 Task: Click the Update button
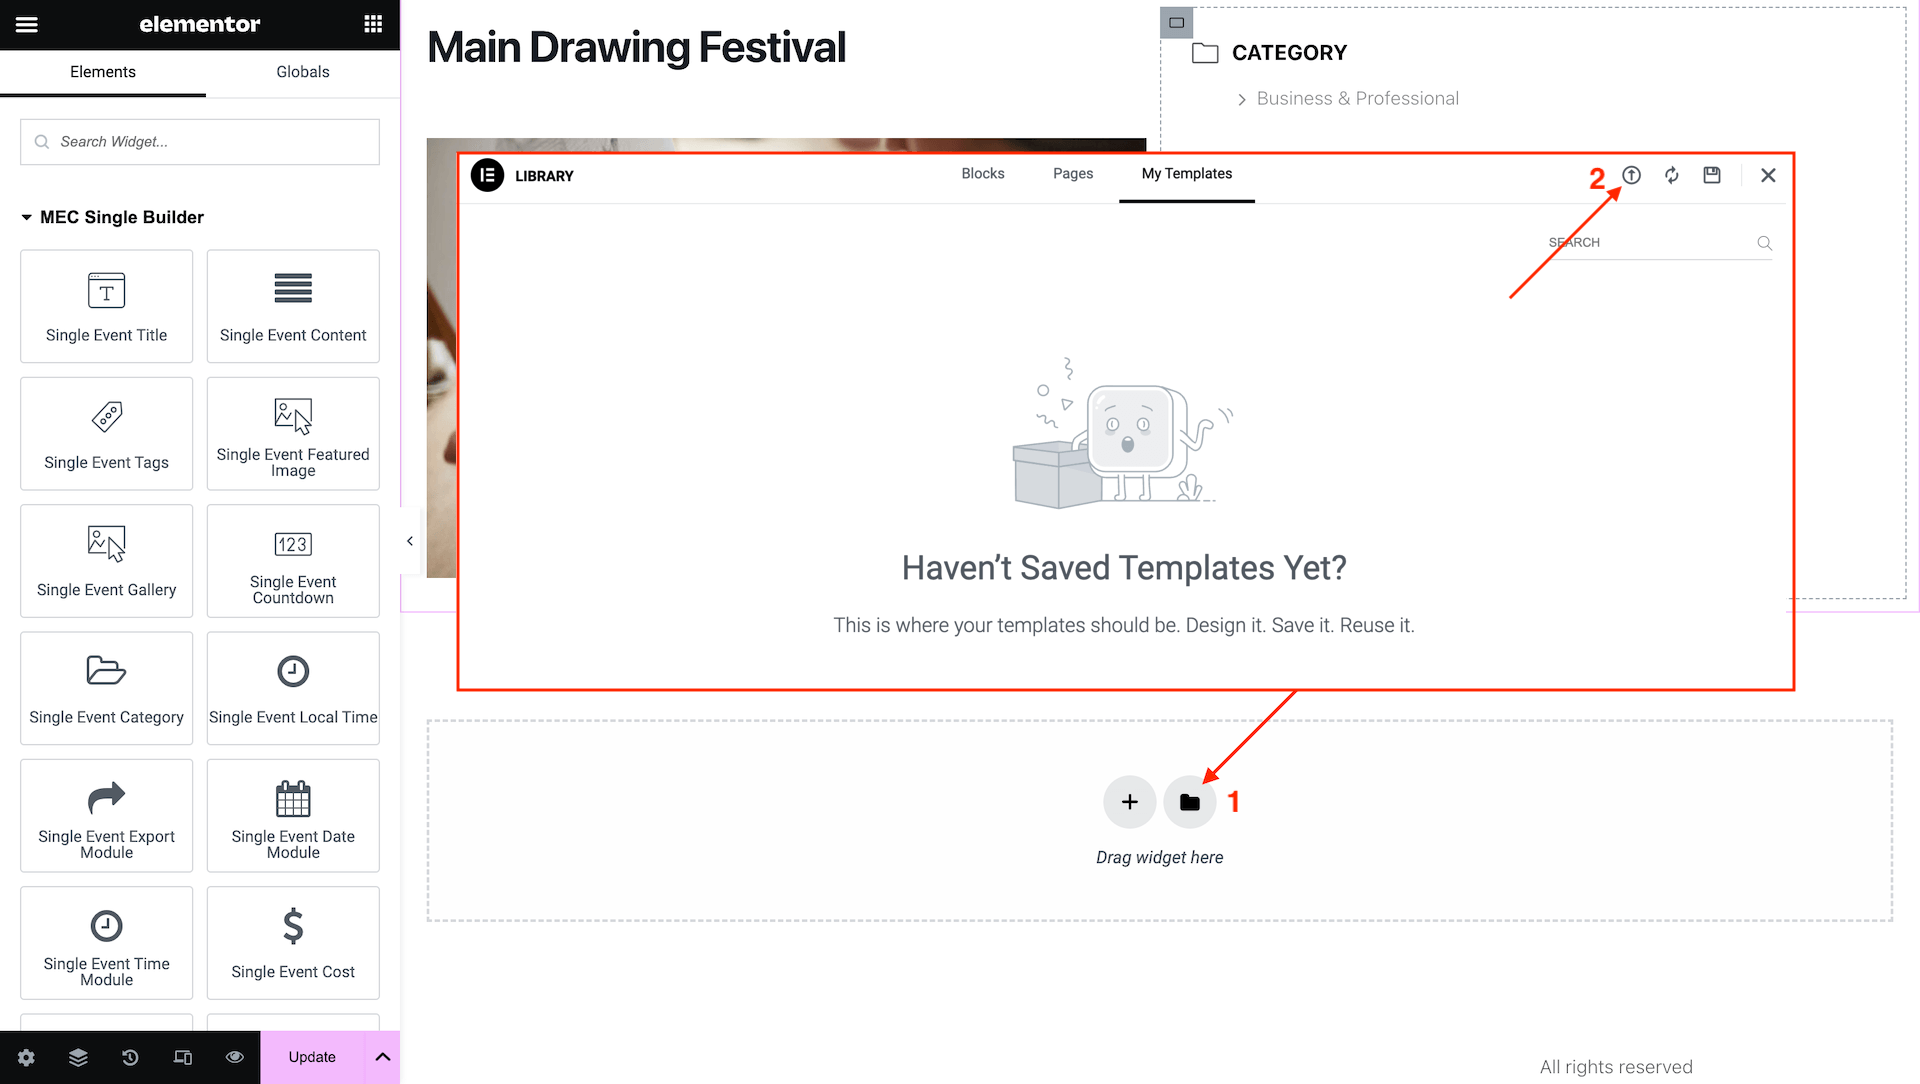(312, 1057)
